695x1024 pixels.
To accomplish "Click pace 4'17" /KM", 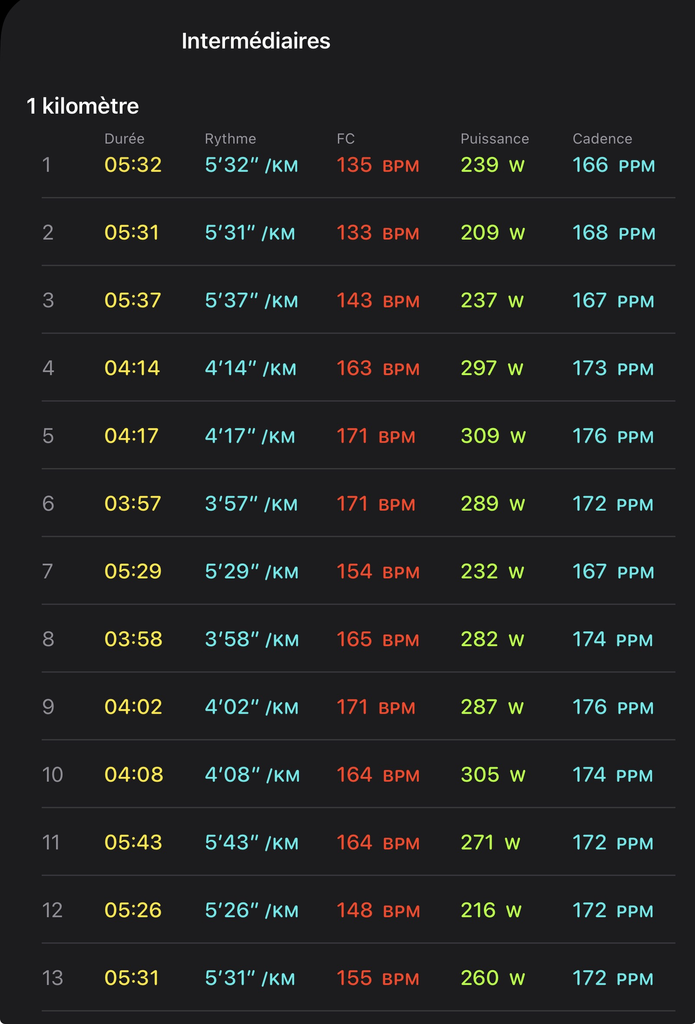I will click(x=250, y=436).
